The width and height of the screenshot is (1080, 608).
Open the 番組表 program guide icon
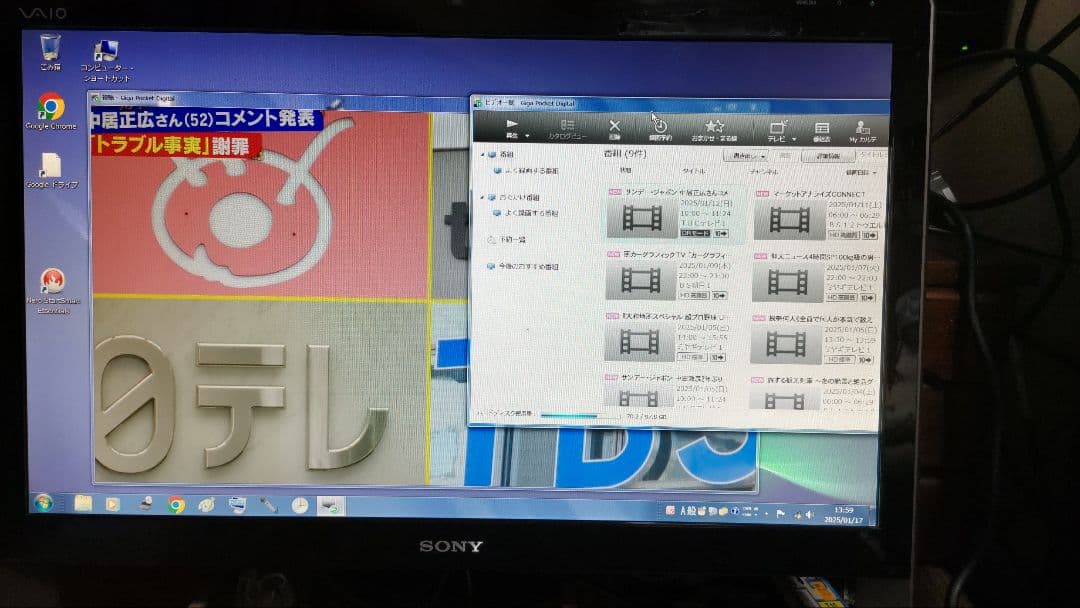click(823, 126)
